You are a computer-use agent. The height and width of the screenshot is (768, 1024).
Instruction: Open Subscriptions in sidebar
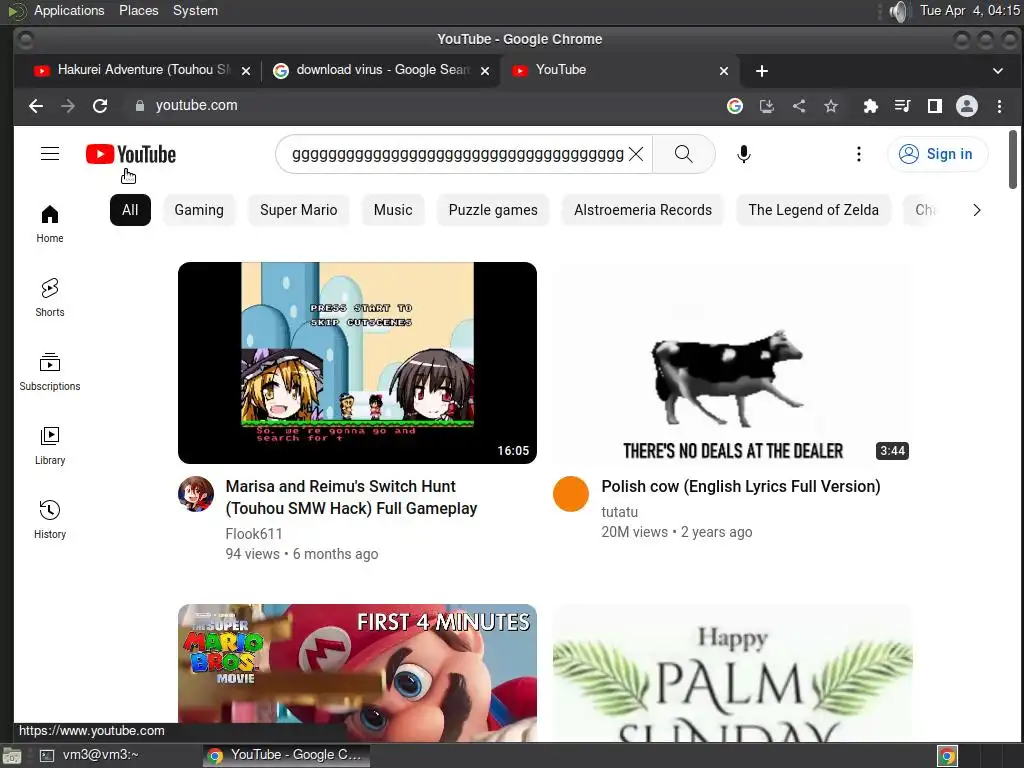click(x=50, y=372)
